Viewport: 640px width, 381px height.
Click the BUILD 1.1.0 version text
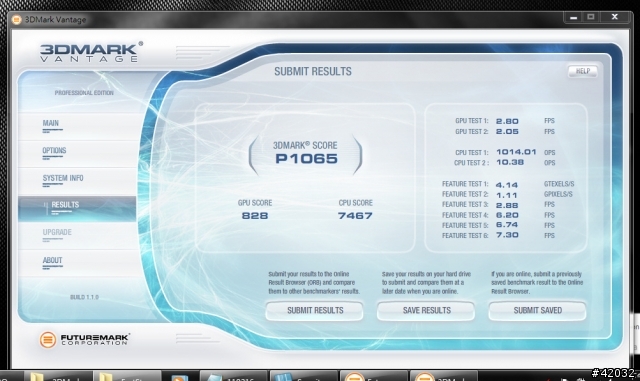pos(84,297)
